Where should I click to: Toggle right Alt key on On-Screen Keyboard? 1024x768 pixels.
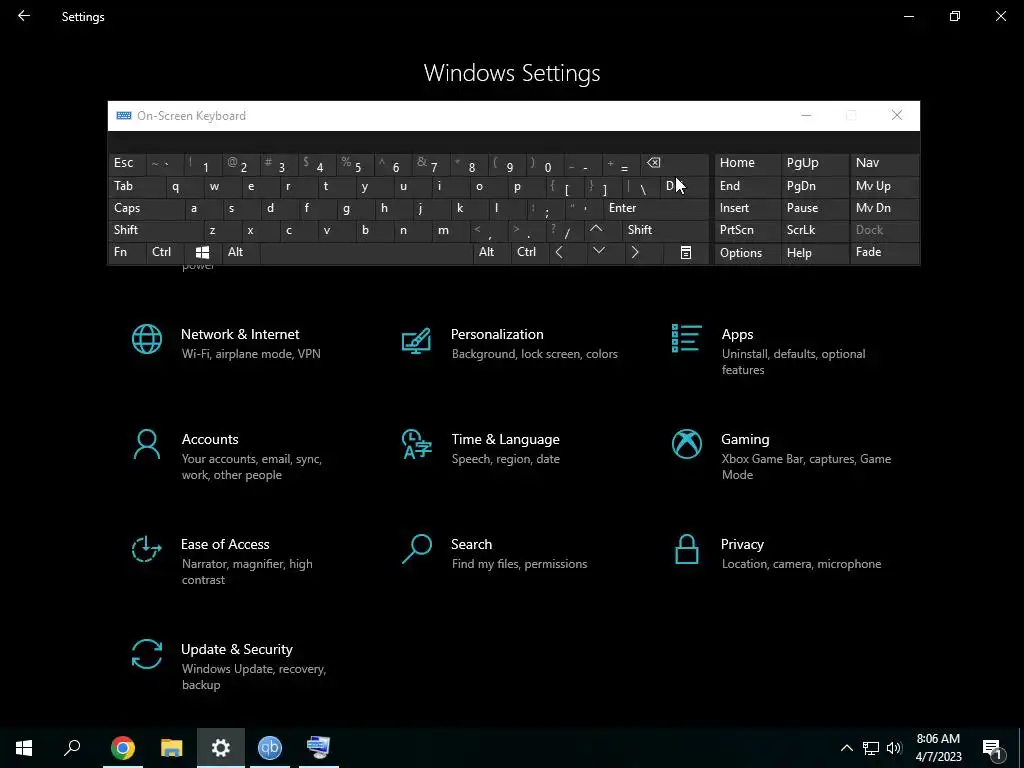pos(492,252)
